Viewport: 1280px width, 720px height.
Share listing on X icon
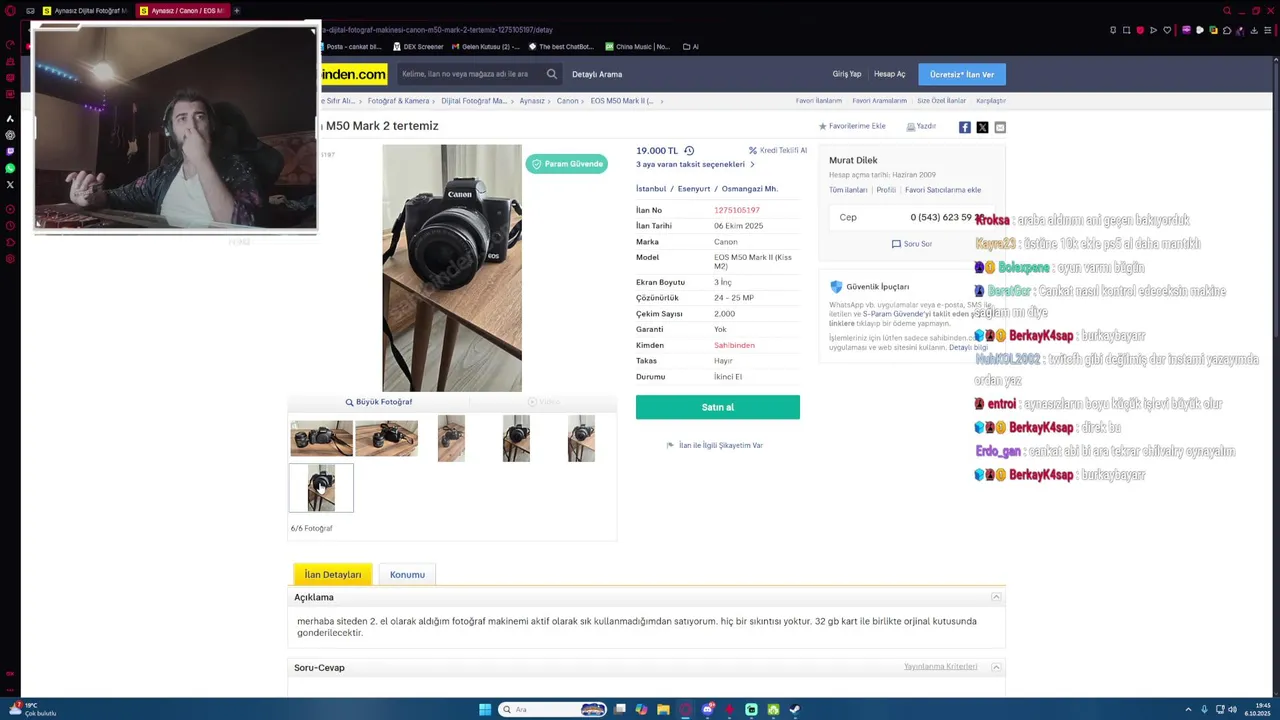(982, 127)
